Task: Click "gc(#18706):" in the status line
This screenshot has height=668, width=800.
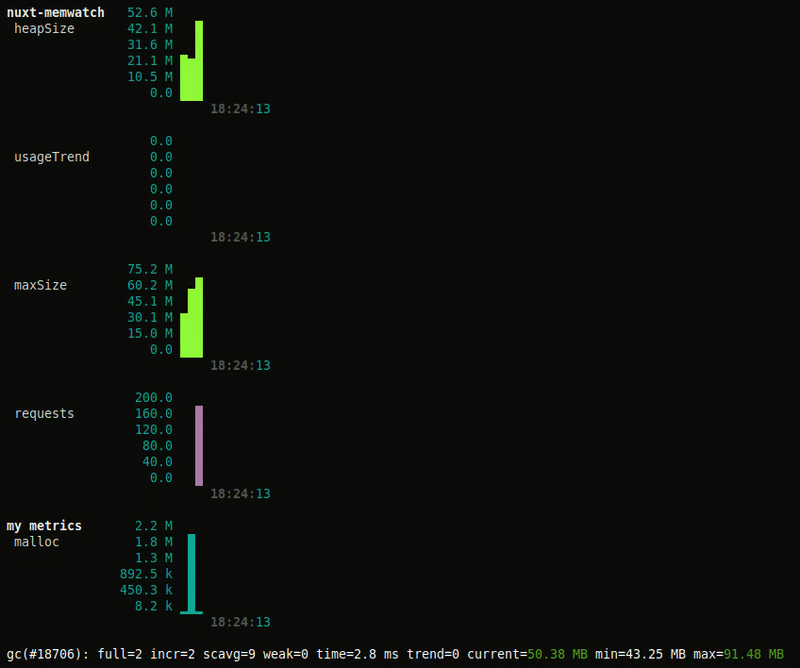Action: [x=47, y=654]
